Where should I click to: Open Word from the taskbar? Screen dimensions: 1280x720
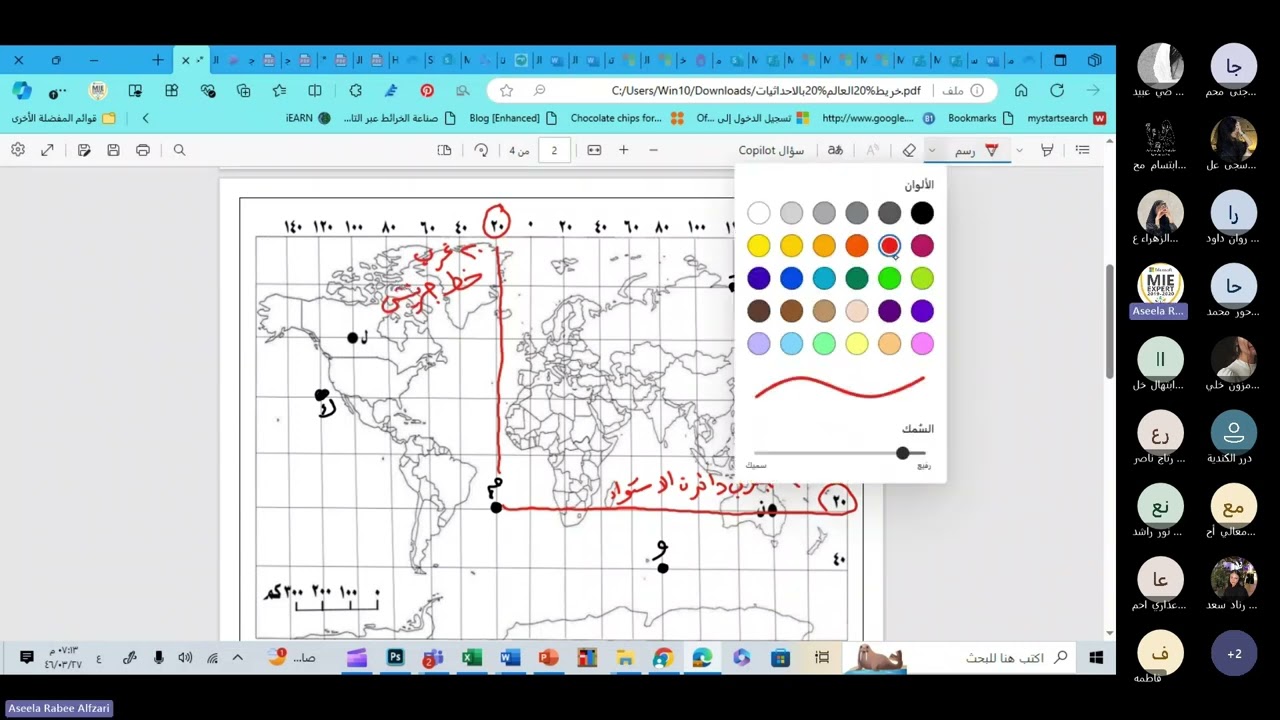point(510,657)
